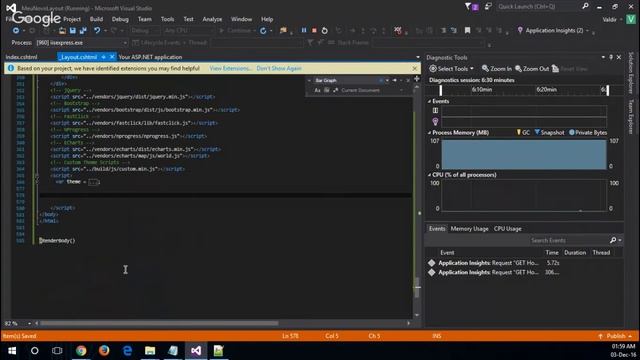This screenshot has height=360, width=640.
Task: Collapse the Process Memory (MB) graph
Action: 429,133
